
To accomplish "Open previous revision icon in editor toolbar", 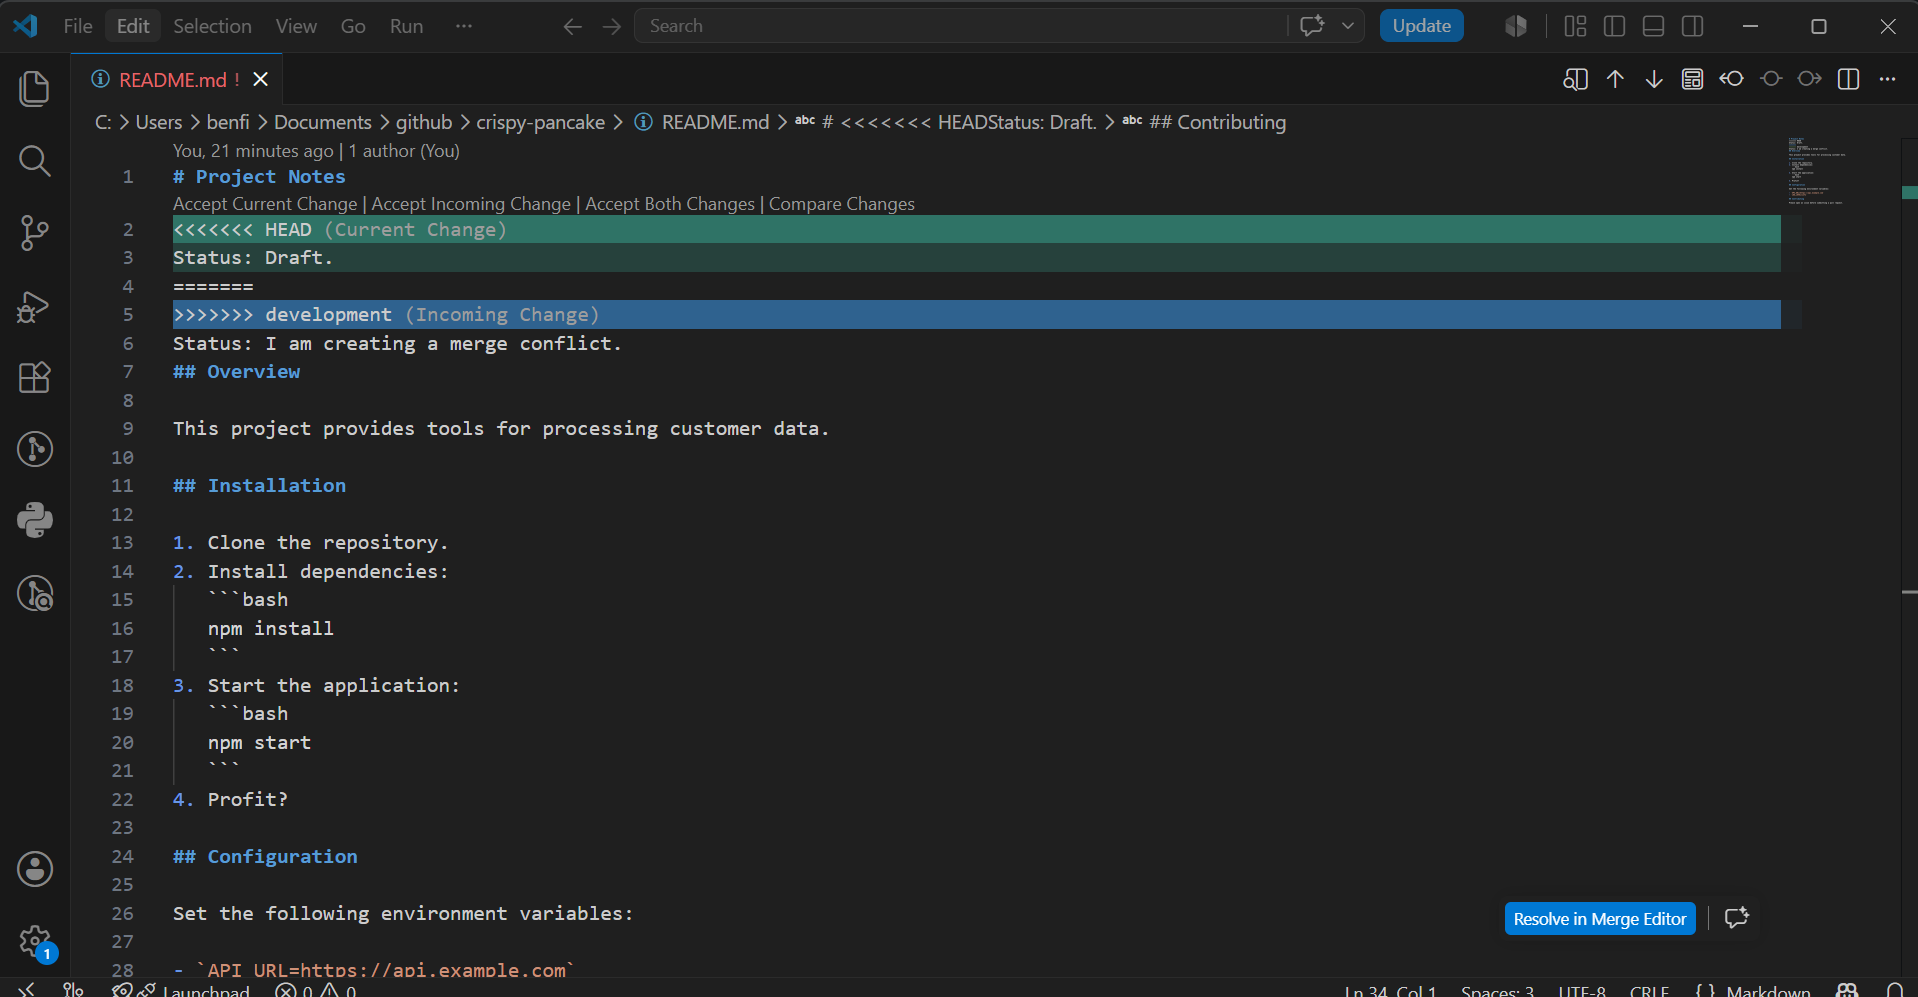I will click(1732, 79).
